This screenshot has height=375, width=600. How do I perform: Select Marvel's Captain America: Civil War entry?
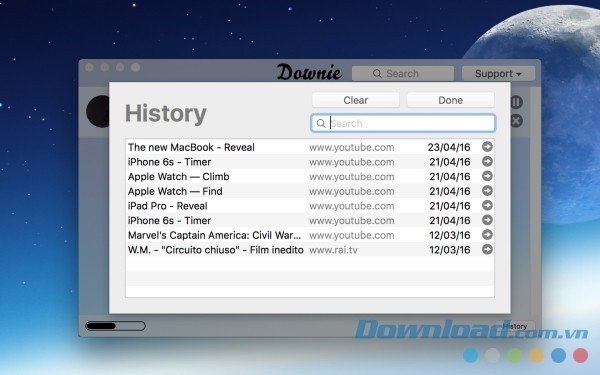coord(310,235)
